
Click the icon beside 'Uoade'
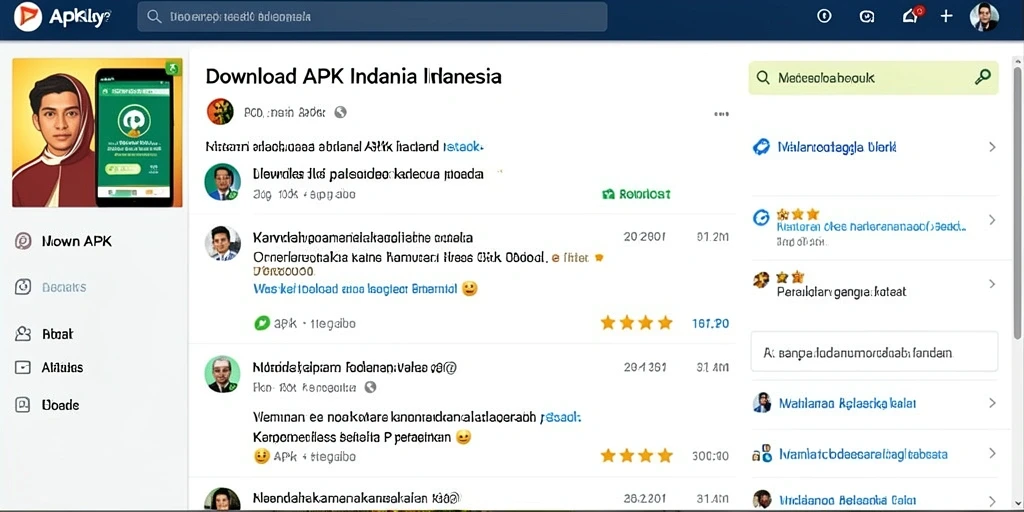[x=23, y=405]
